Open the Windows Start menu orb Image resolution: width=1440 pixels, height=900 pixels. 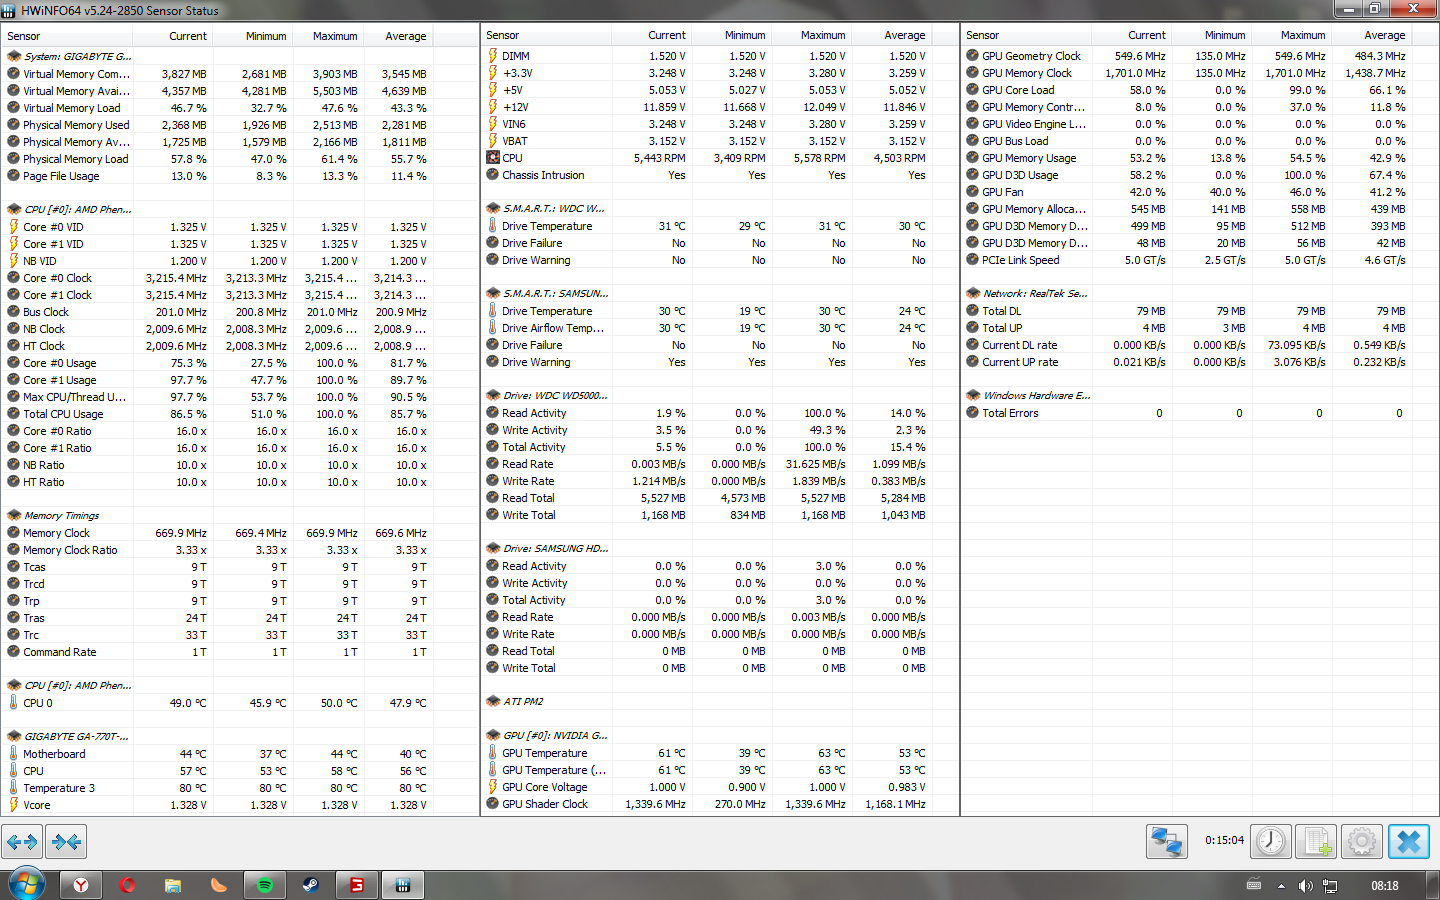click(x=27, y=885)
